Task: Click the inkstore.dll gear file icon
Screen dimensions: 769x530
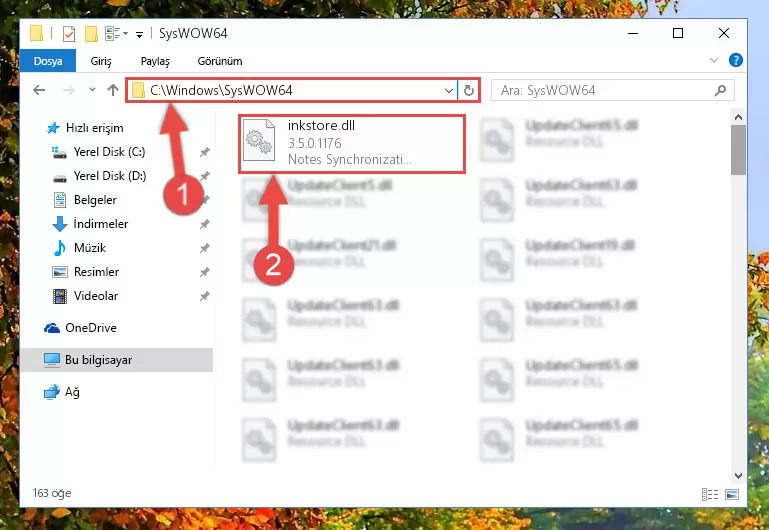Action: point(259,140)
